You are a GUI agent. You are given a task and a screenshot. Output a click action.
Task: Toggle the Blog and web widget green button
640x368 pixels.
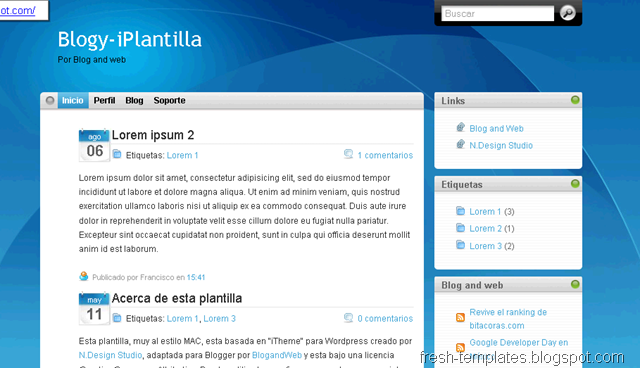point(575,284)
